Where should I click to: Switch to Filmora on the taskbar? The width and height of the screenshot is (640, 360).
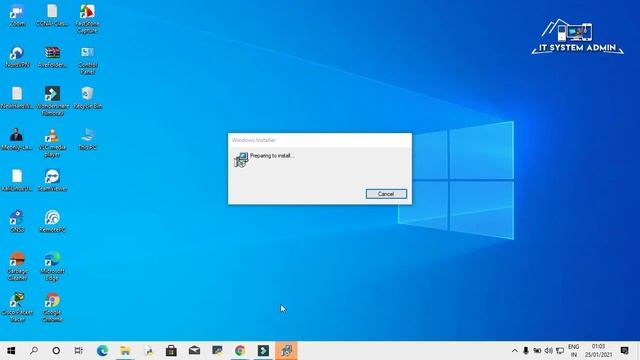tap(263, 351)
